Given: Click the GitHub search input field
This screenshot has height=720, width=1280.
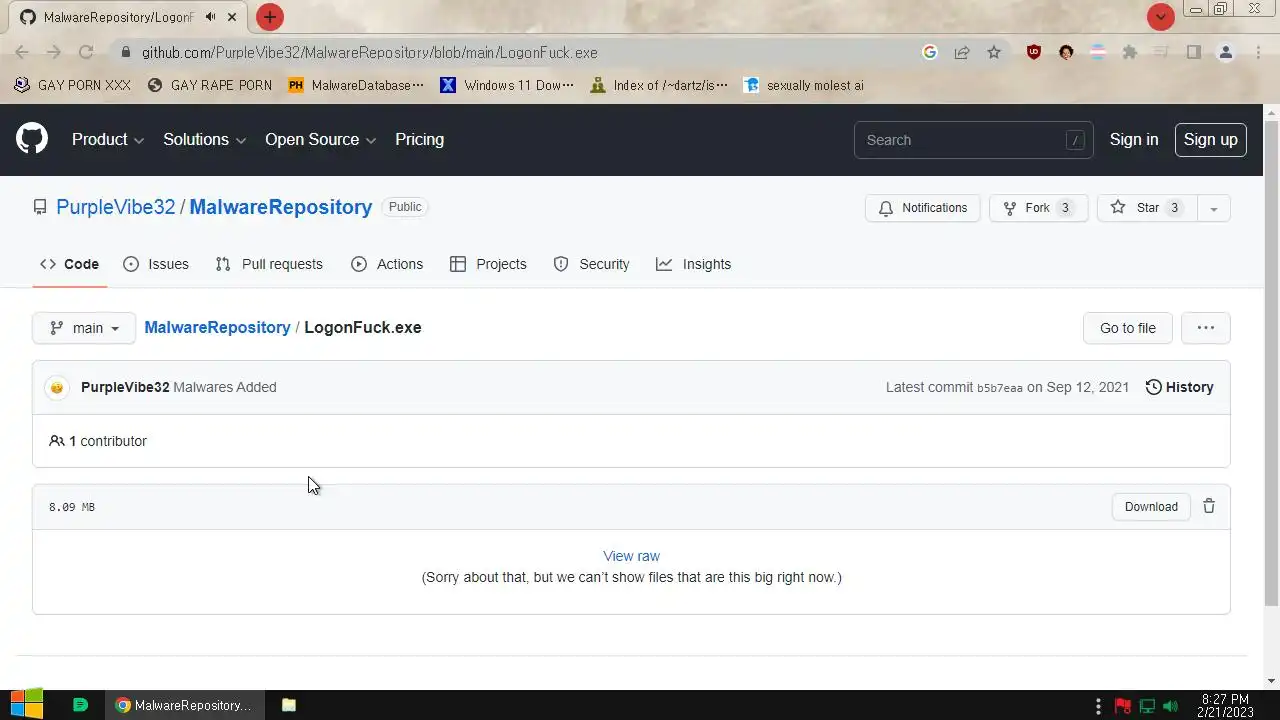Looking at the screenshot, I should [973, 140].
